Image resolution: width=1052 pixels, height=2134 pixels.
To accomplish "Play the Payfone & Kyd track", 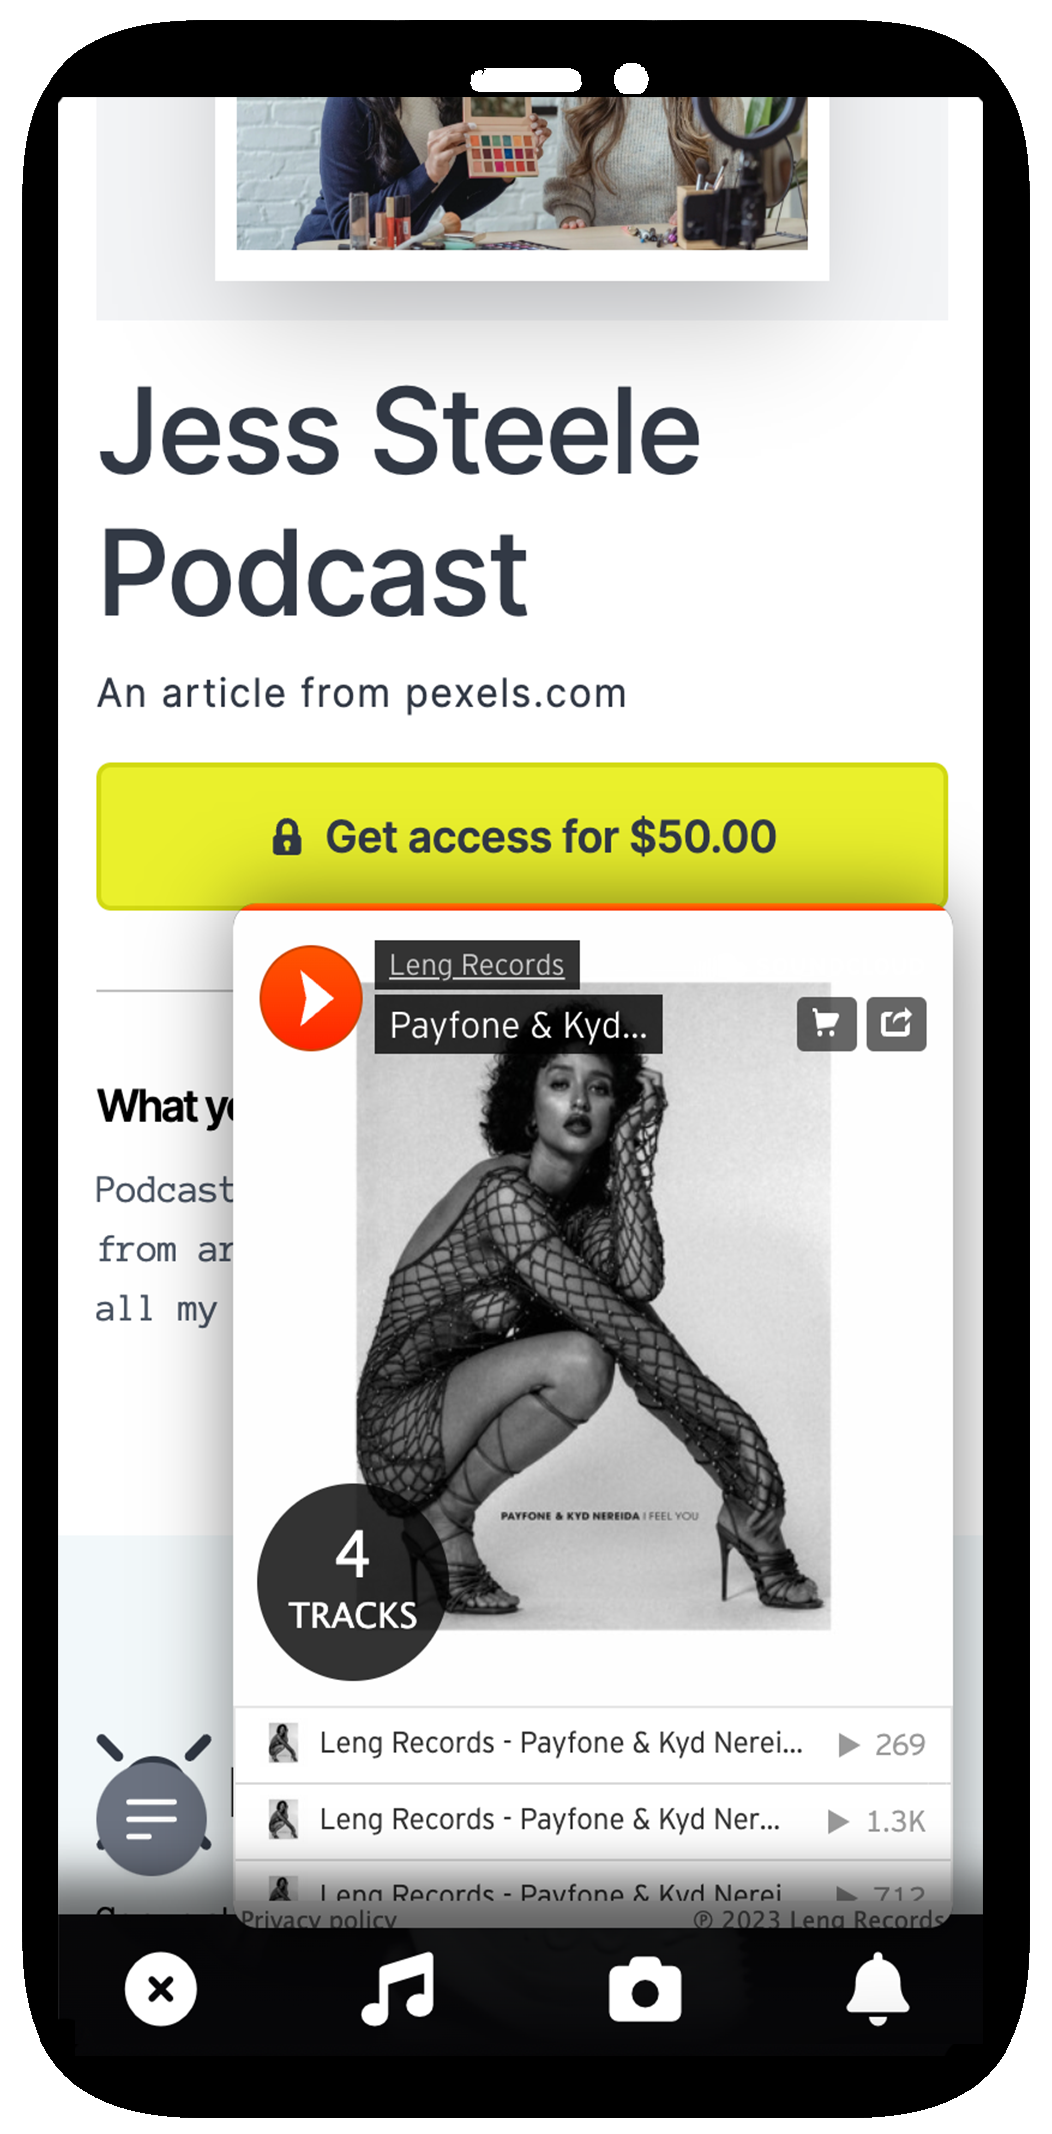I will click(x=311, y=998).
